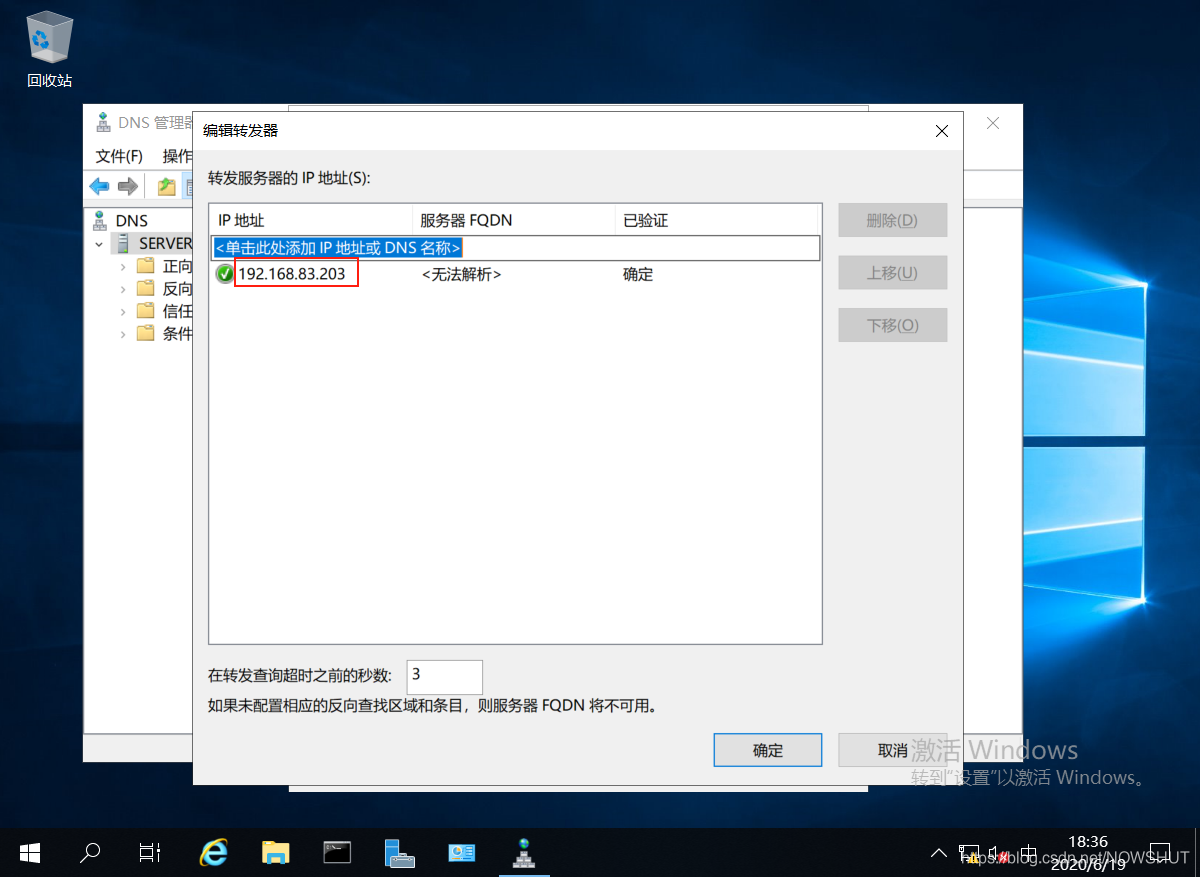Open the Recycle Bin desktop icon
The image size is (1200, 877).
[49, 50]
